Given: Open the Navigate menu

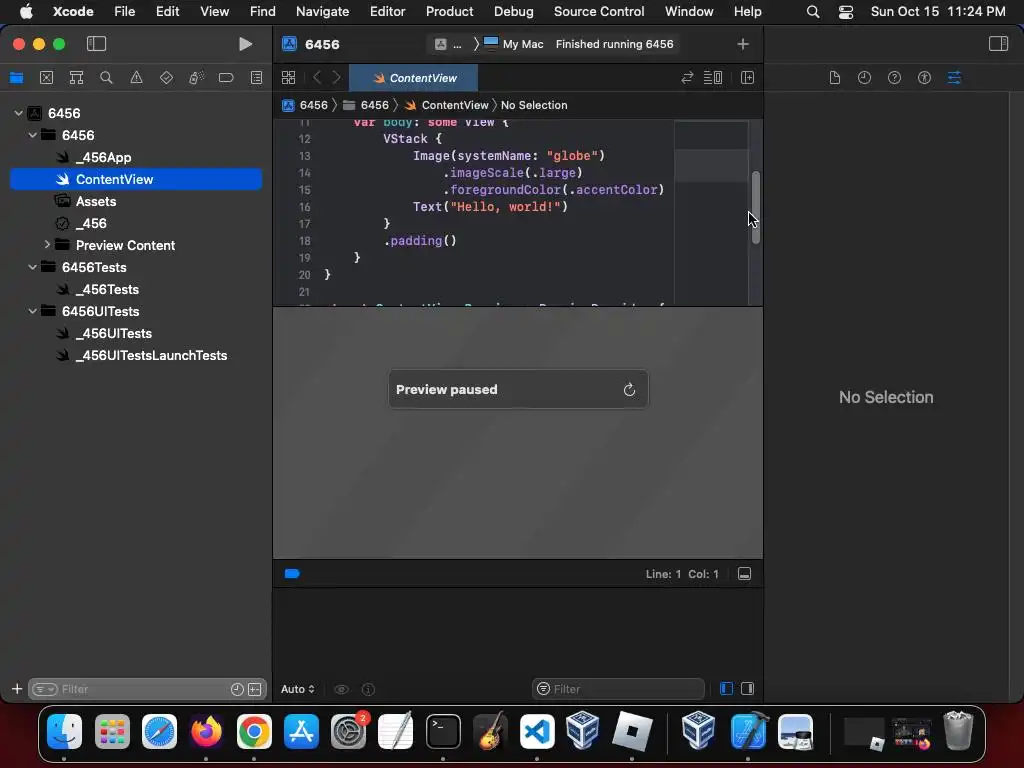Looking at the screenshot, I should [323, 11].
